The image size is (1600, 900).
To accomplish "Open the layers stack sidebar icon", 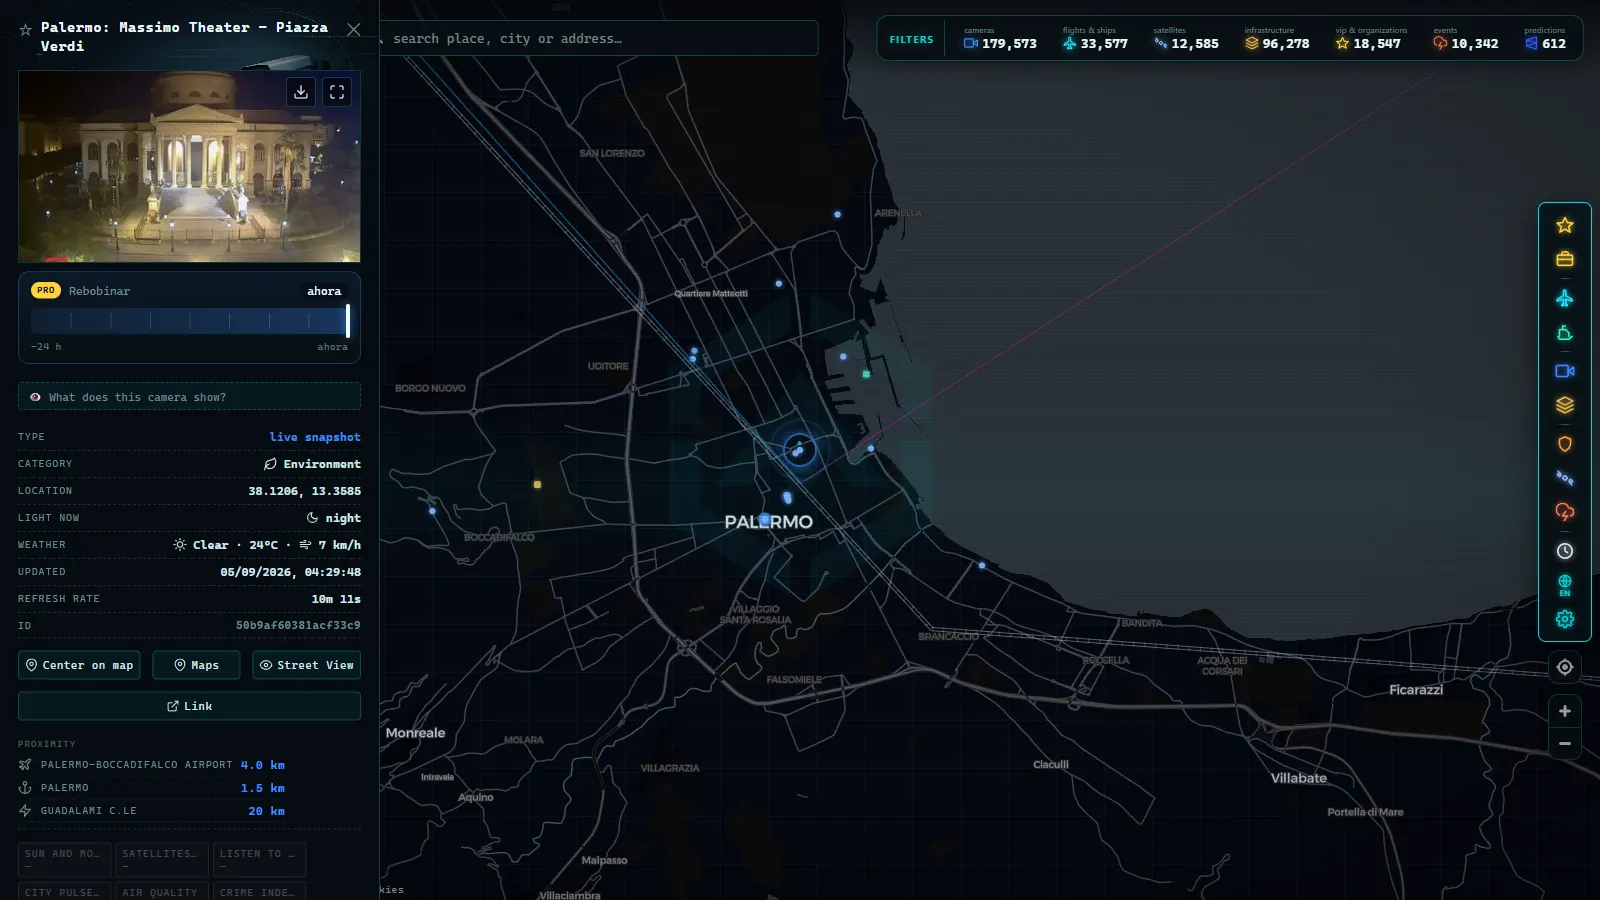I will [x=1565, y=405].
